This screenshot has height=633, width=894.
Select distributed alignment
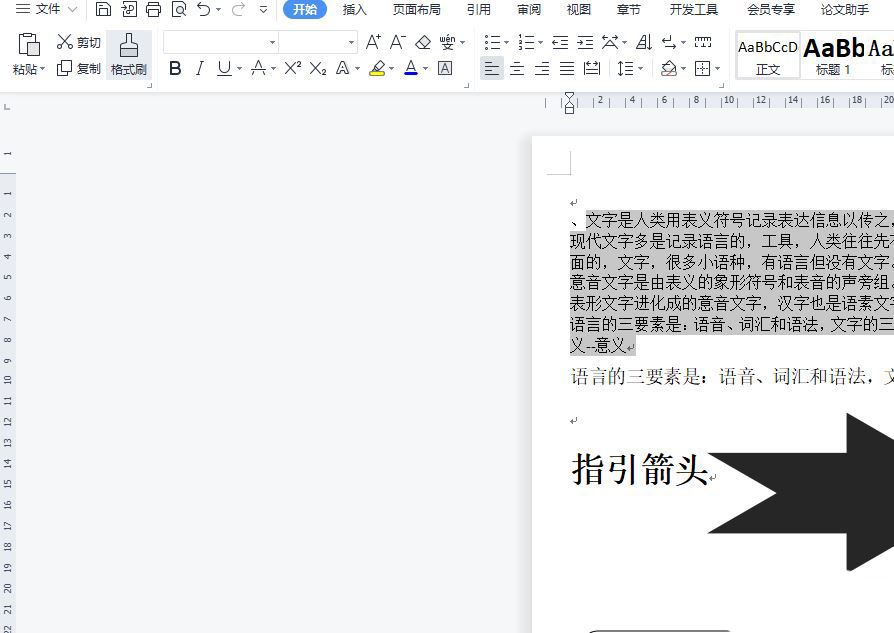pos(592,68)
